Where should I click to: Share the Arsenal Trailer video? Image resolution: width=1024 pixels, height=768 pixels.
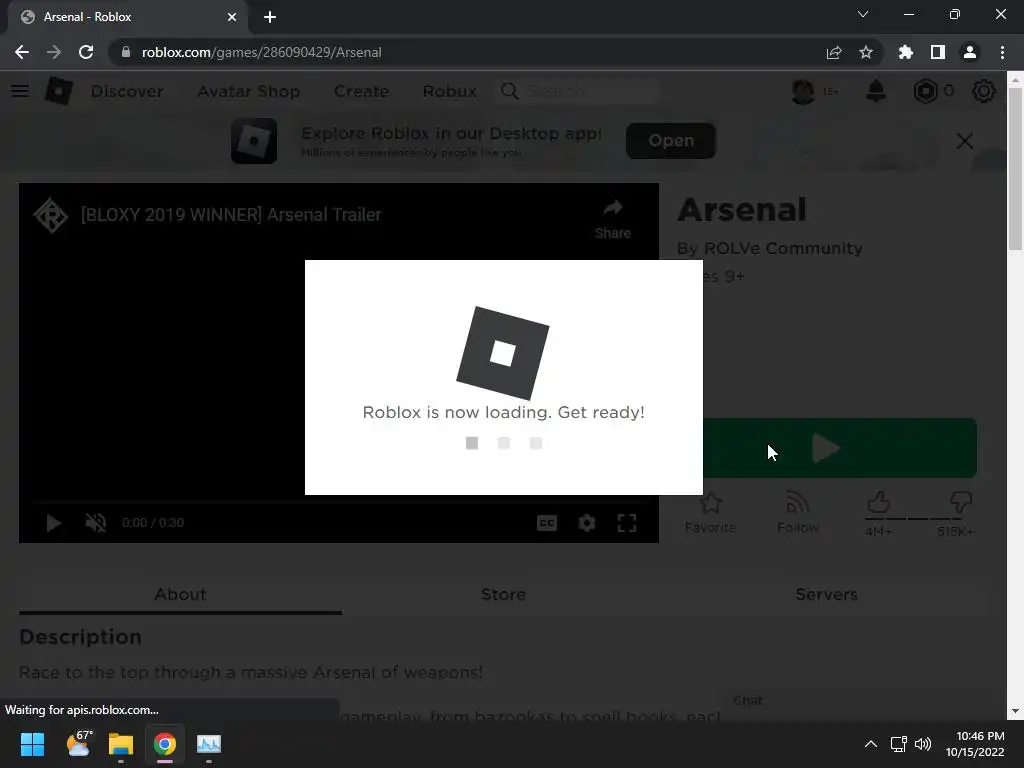pos(613,219)
